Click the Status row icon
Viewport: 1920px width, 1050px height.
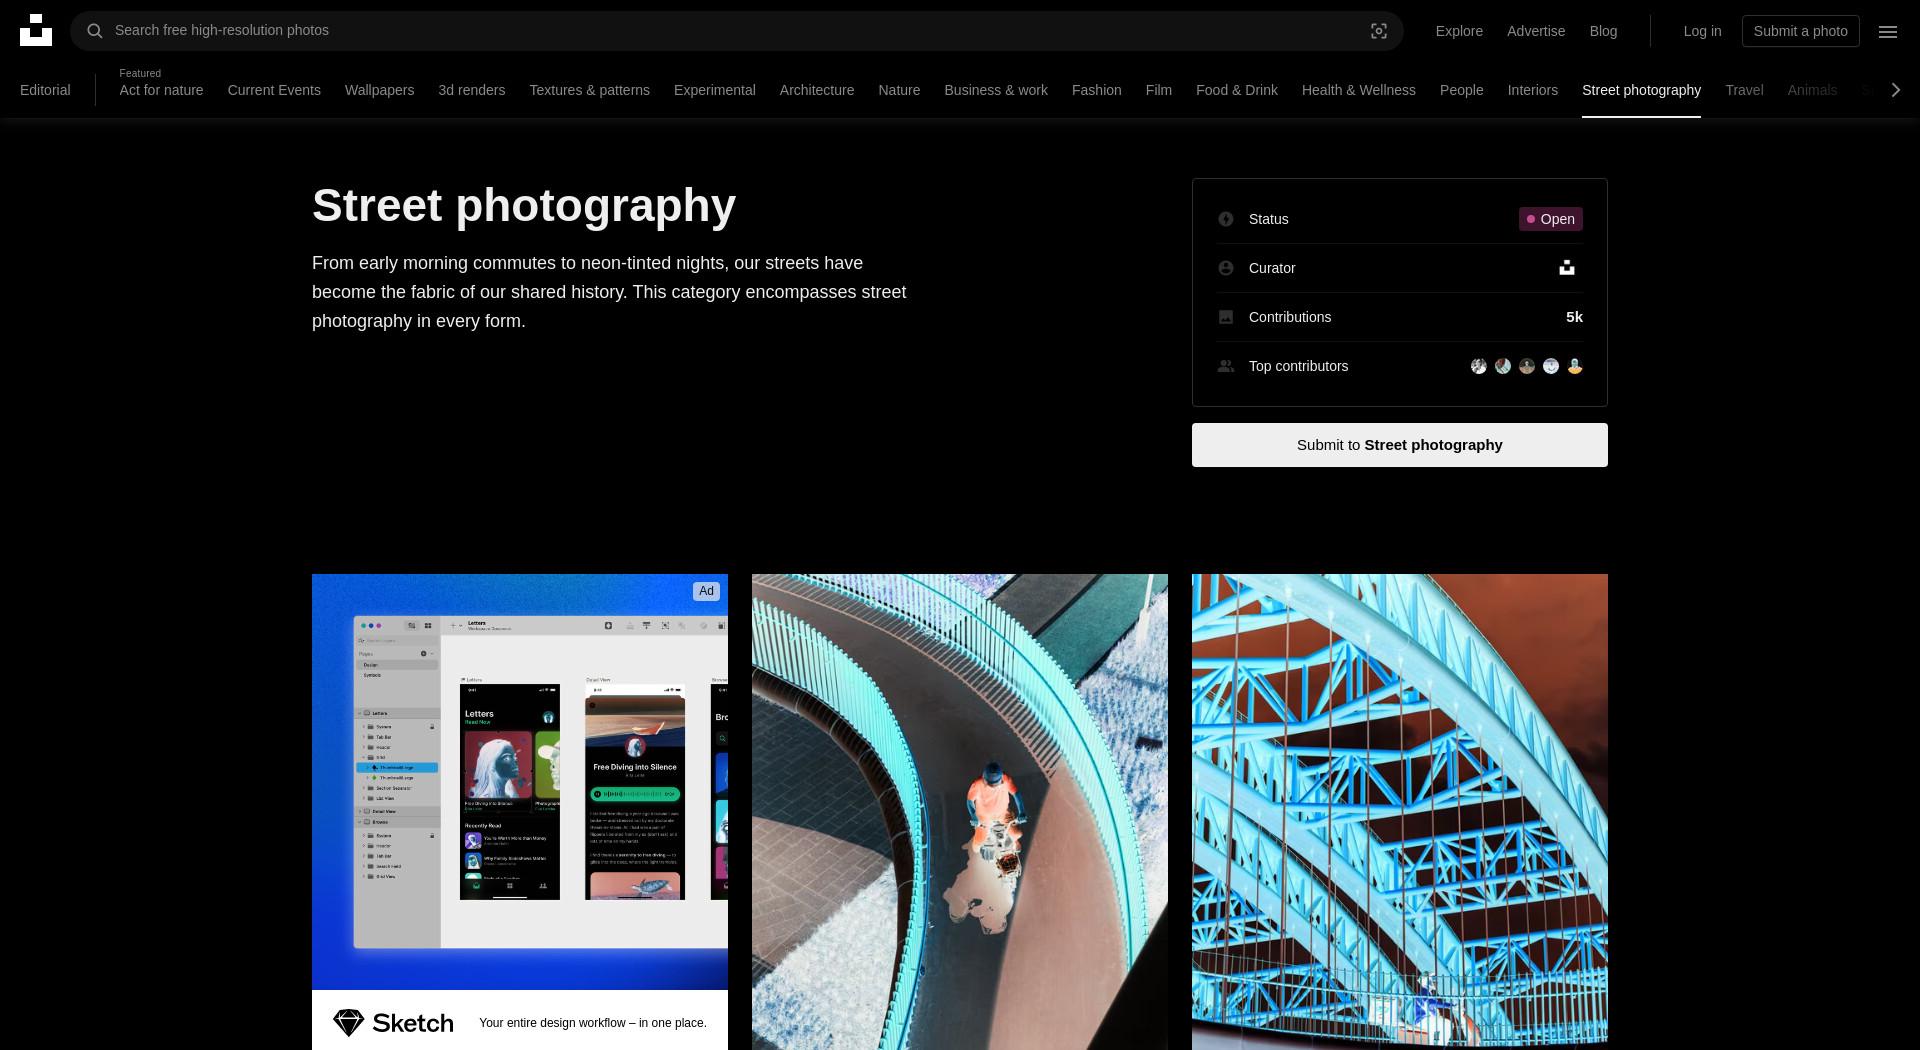[x=1226, y=219]
